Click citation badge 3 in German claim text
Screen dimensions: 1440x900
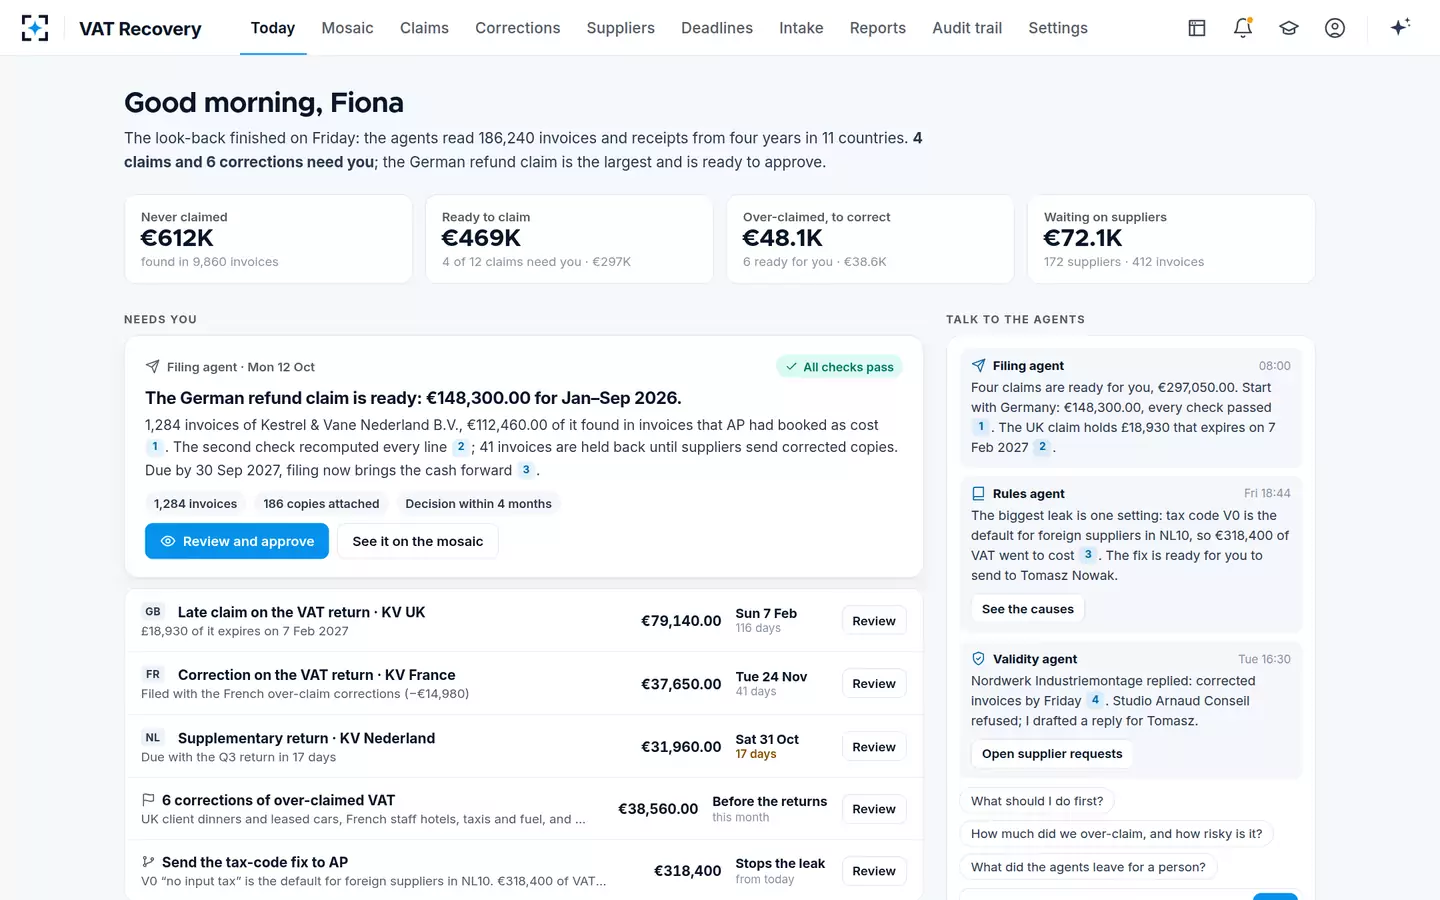pos(526,470)
